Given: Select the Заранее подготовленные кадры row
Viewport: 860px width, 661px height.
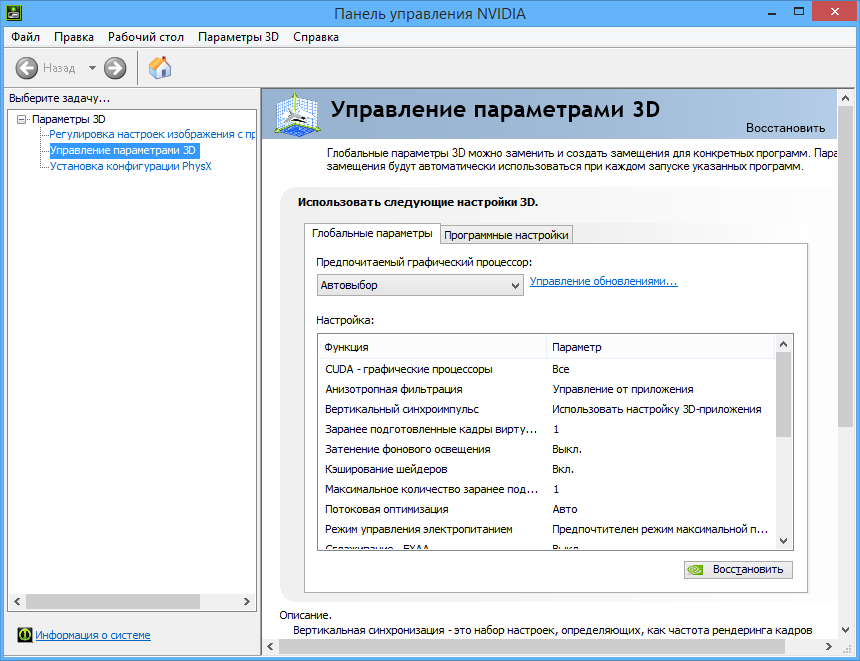Looking at the screenshot, I should click(546, 430).
